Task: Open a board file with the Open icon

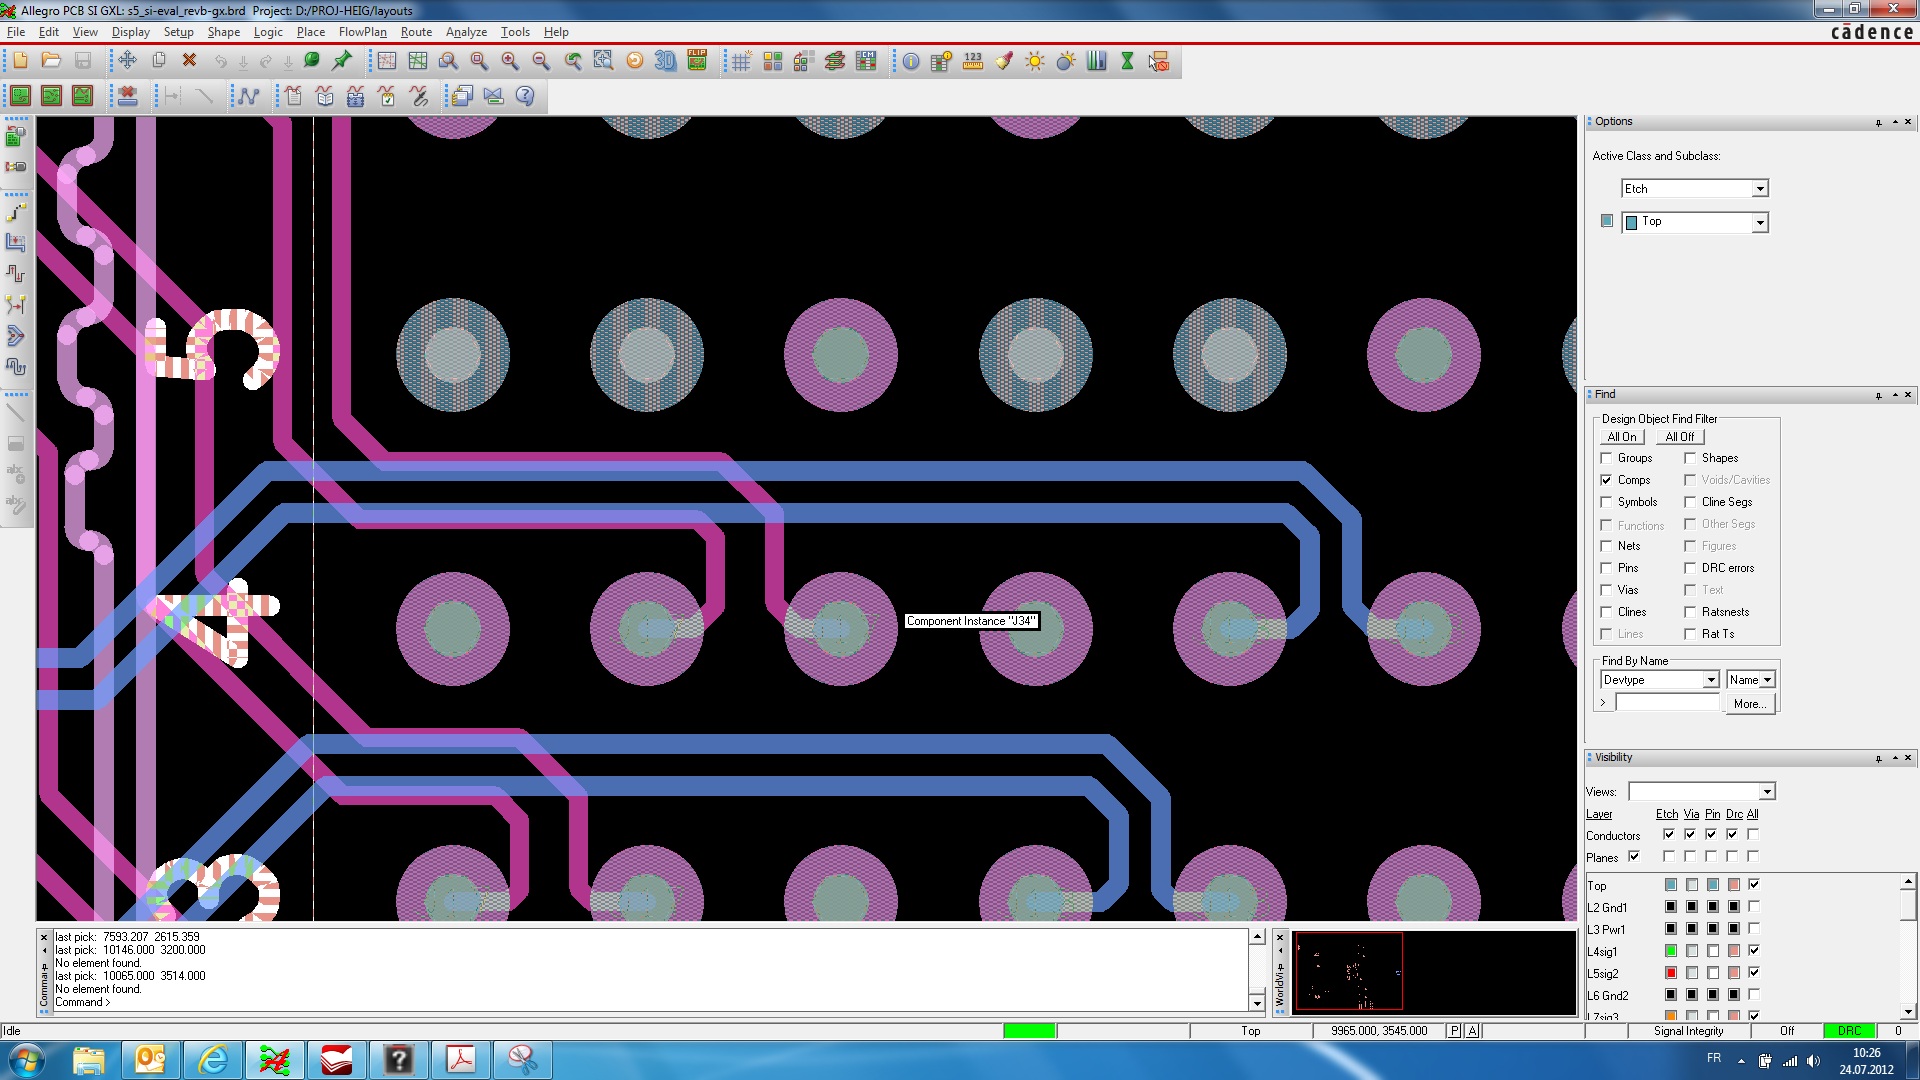Action: (51, 61)
